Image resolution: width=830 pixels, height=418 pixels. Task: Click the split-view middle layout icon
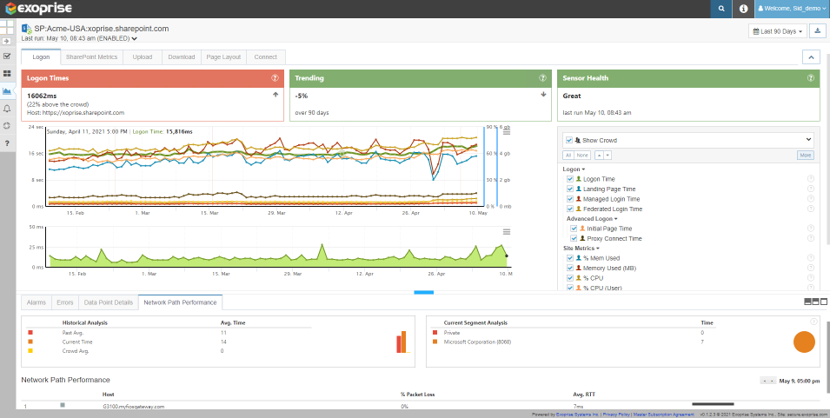click(x=816, y=302)
